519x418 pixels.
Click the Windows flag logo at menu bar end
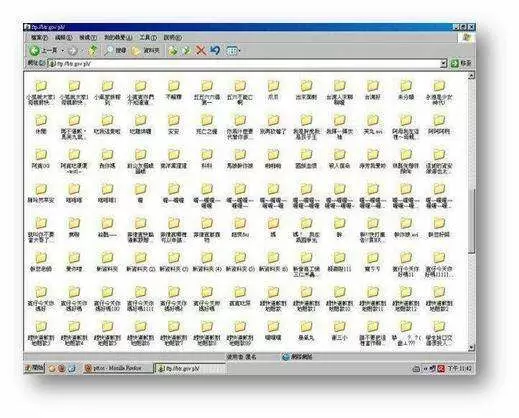[467, 37]
